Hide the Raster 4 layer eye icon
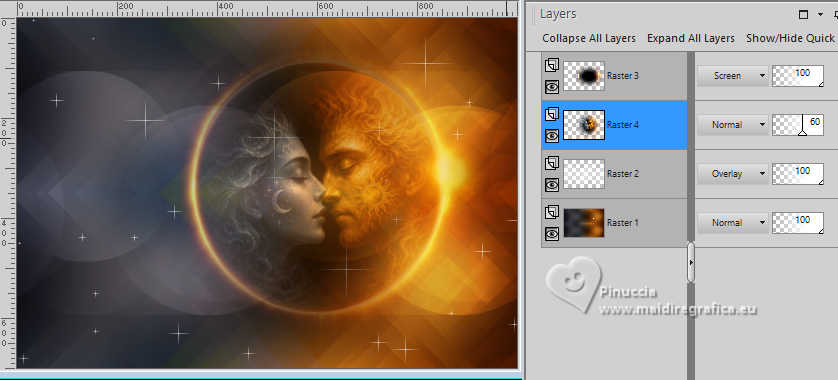 [x=552, y=136]
